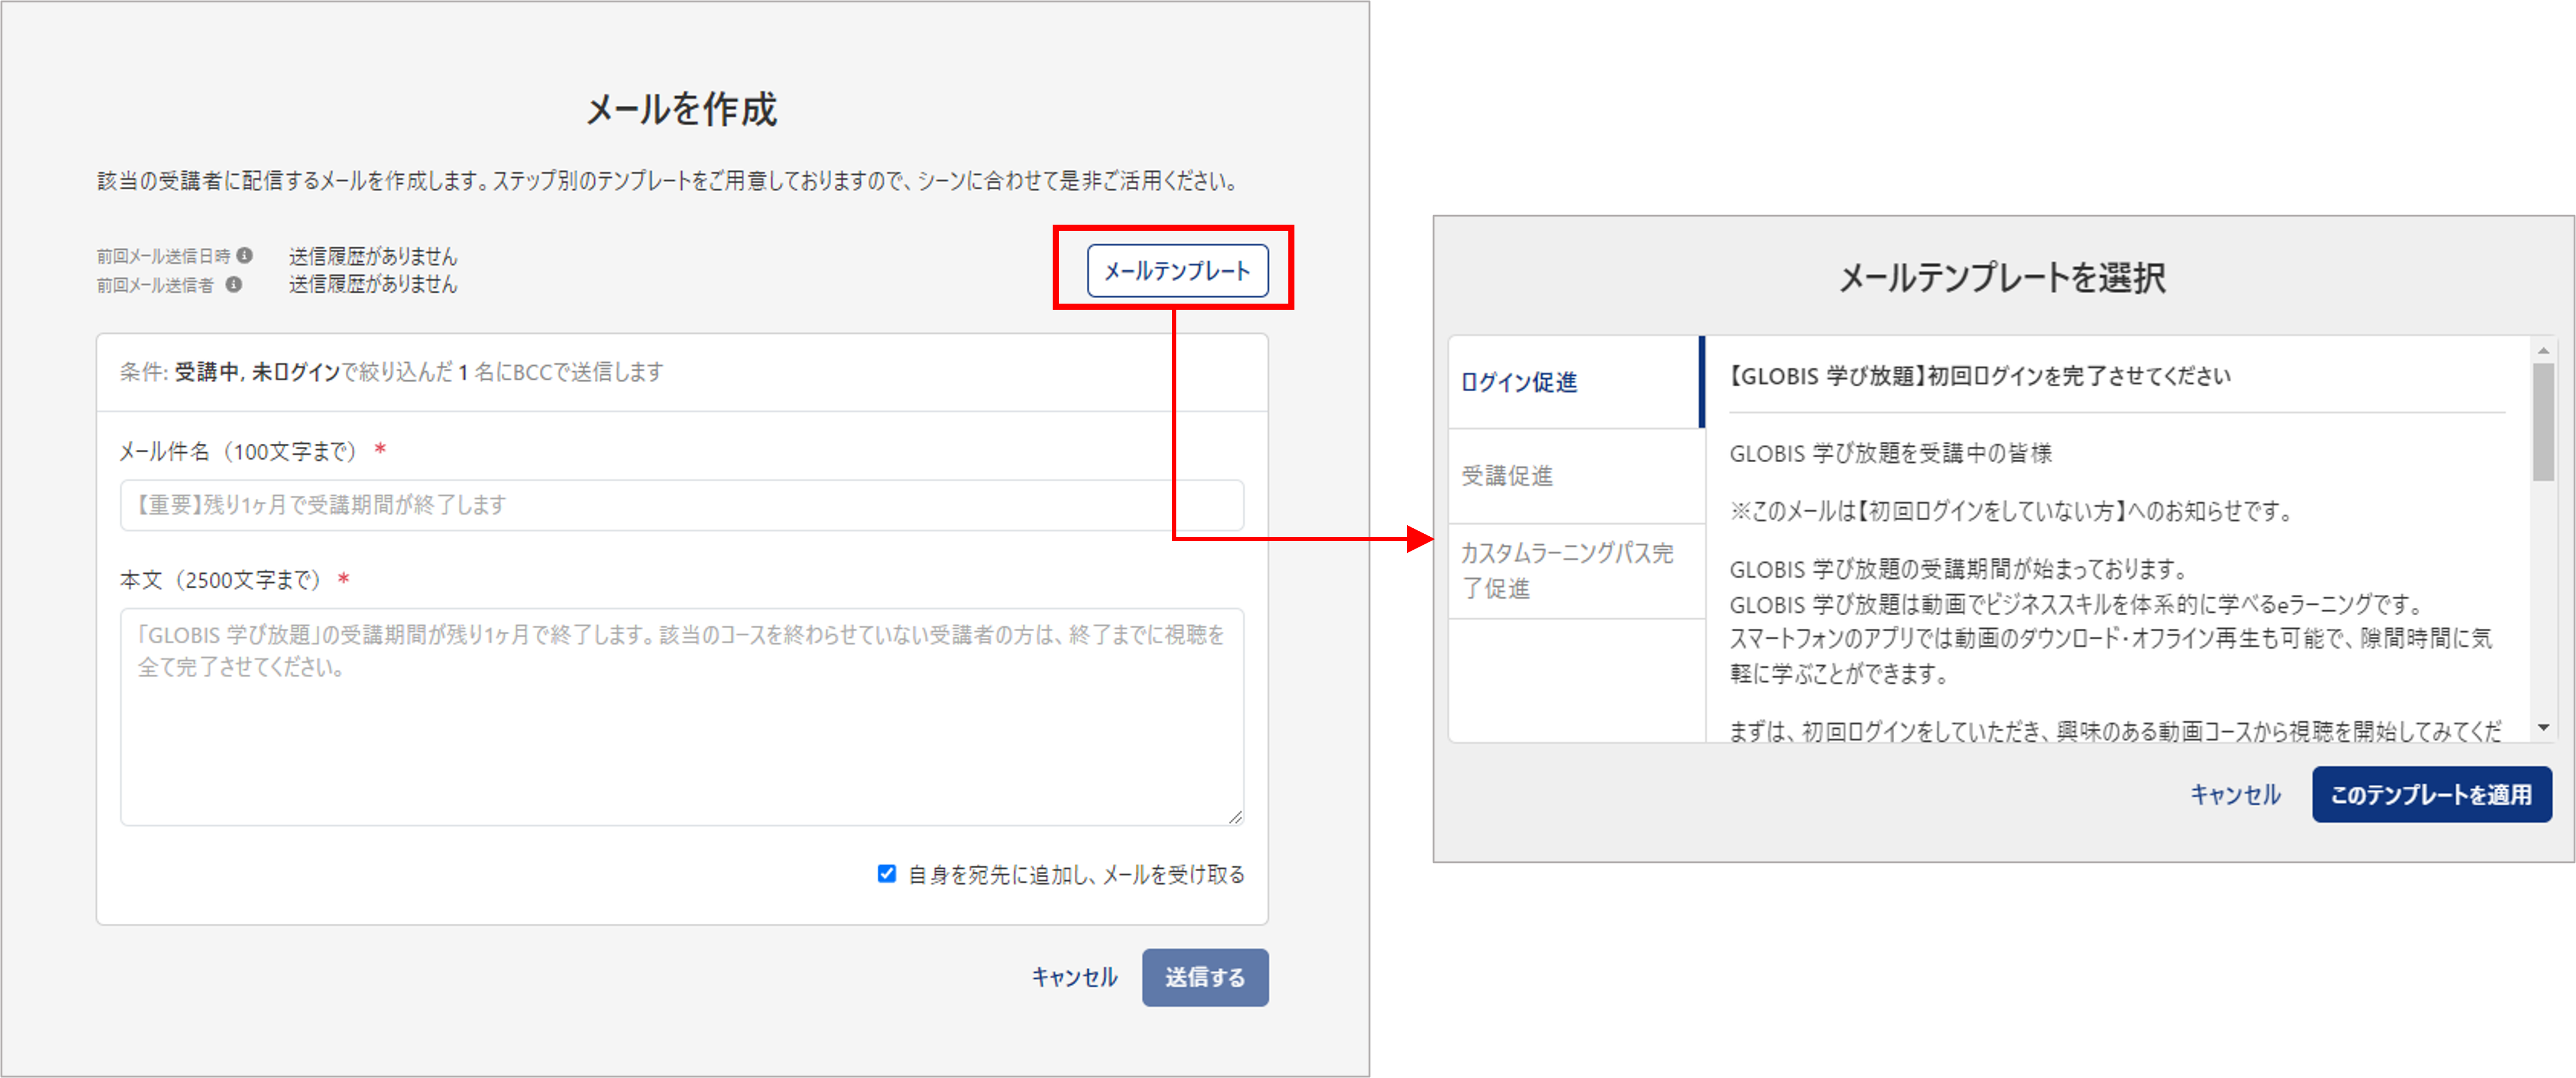Click info icon beside 前回メール送信日時
This screenshot has height=1078, width=2576.
(x=245, y=255)
